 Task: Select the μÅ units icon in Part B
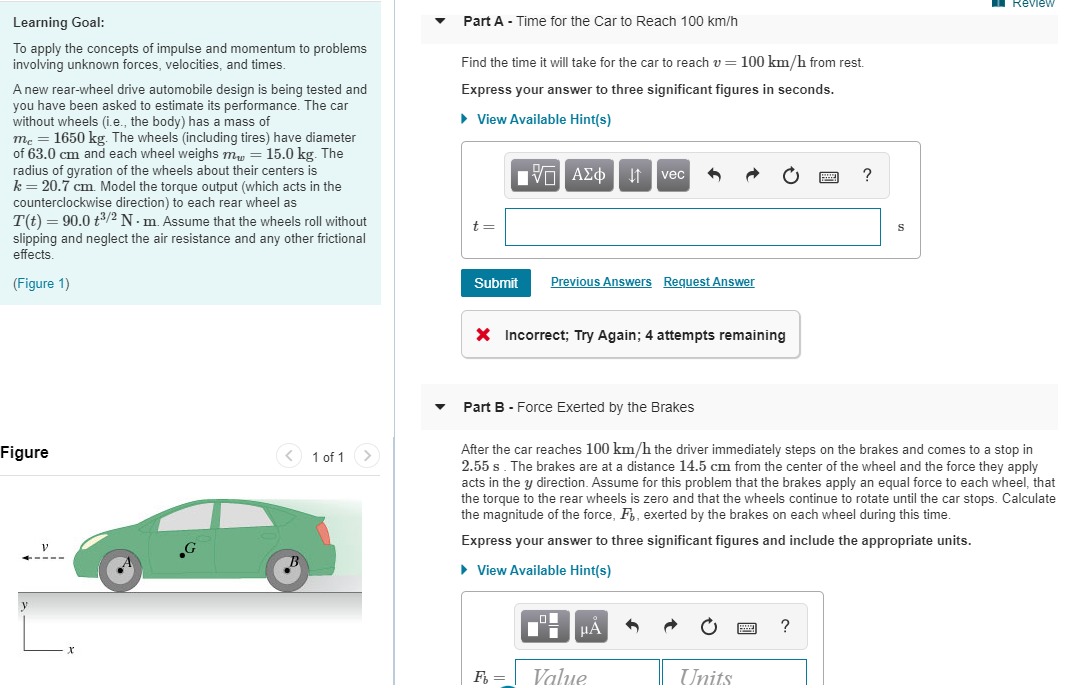589,626
